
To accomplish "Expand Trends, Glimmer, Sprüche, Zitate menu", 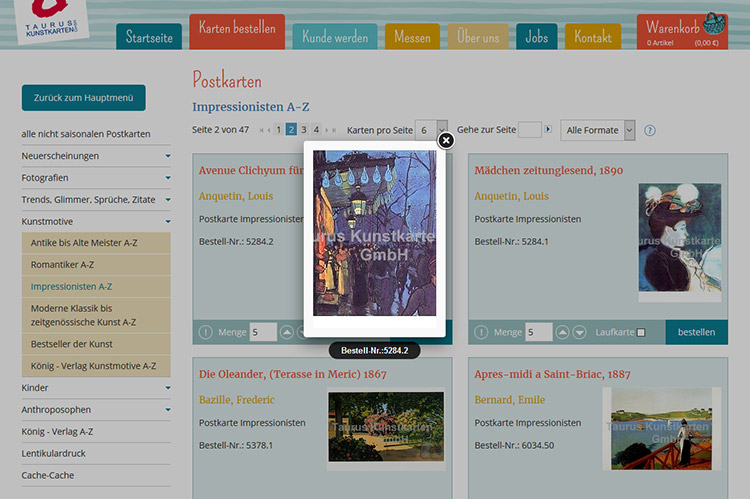I will (168, 200).
